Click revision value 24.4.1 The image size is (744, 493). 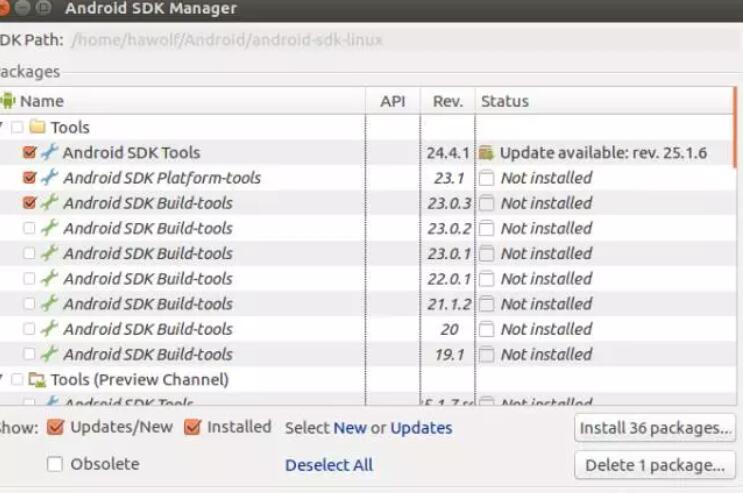coord(447,152)
